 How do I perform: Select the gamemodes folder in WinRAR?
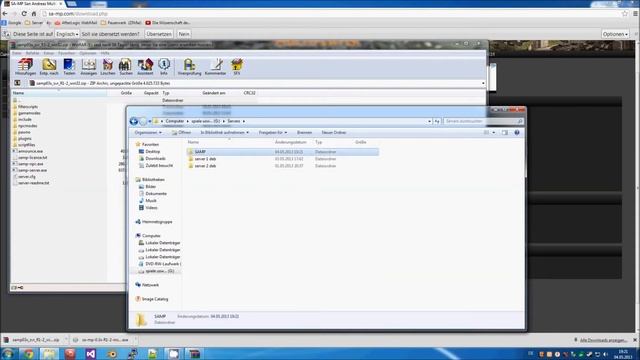[29, 113]
